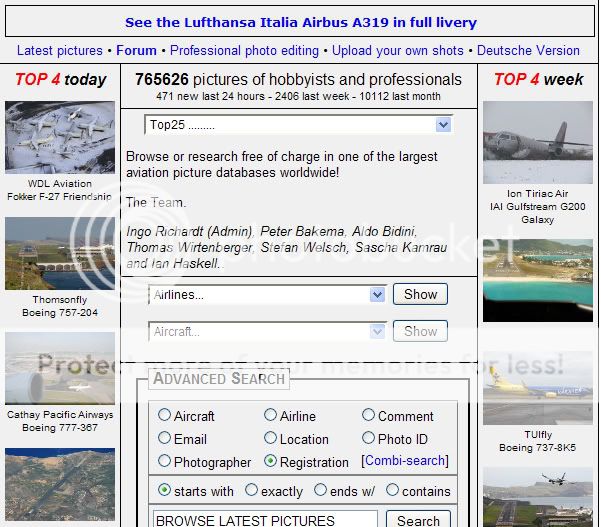Click the Search button
The width and height of the screenshot is (601, 527).
click(x=418, y=519)
